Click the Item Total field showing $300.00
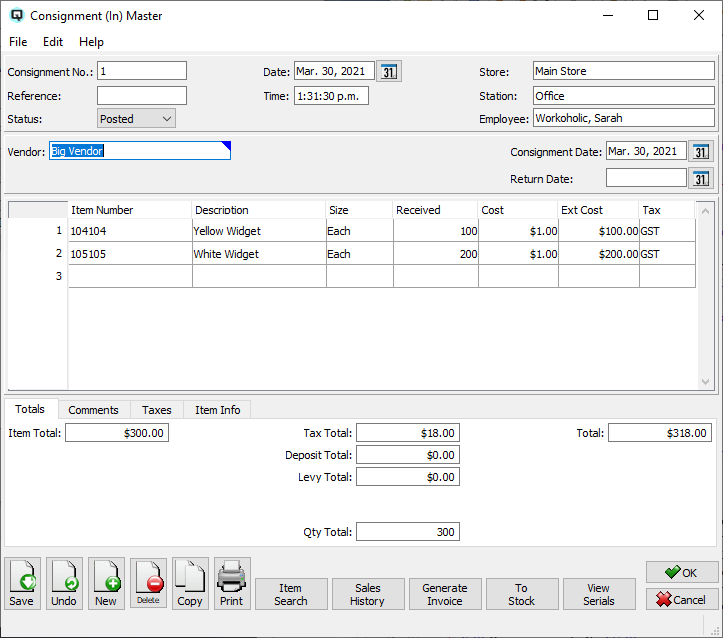Screen dimensions: 723x638 pyautogui.click(x=117, y=433)
